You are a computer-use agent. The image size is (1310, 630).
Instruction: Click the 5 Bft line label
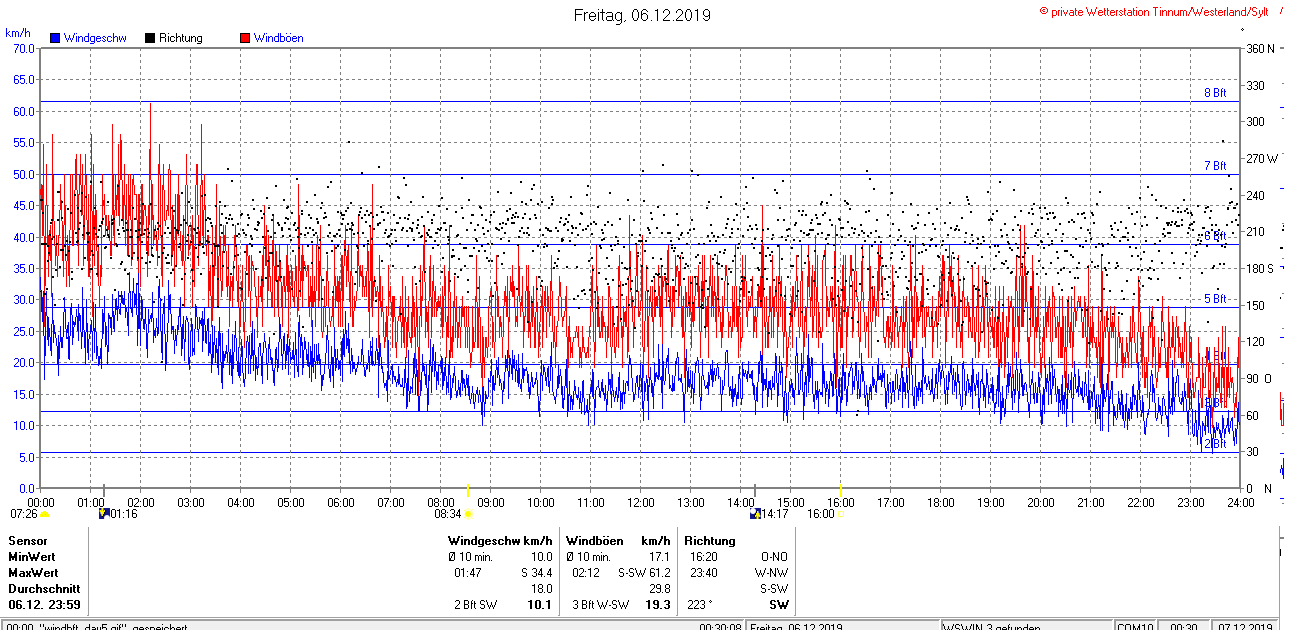1215,298
